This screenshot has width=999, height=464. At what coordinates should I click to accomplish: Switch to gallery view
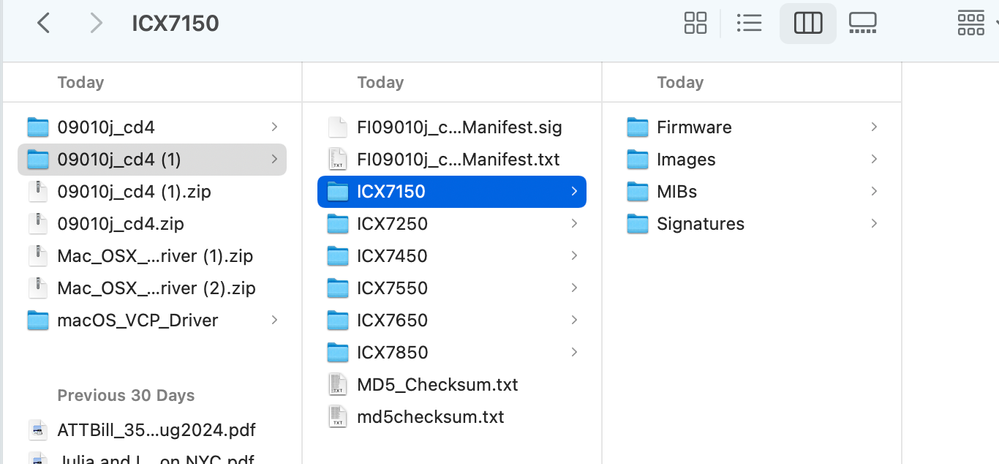(x=862, y=23)
